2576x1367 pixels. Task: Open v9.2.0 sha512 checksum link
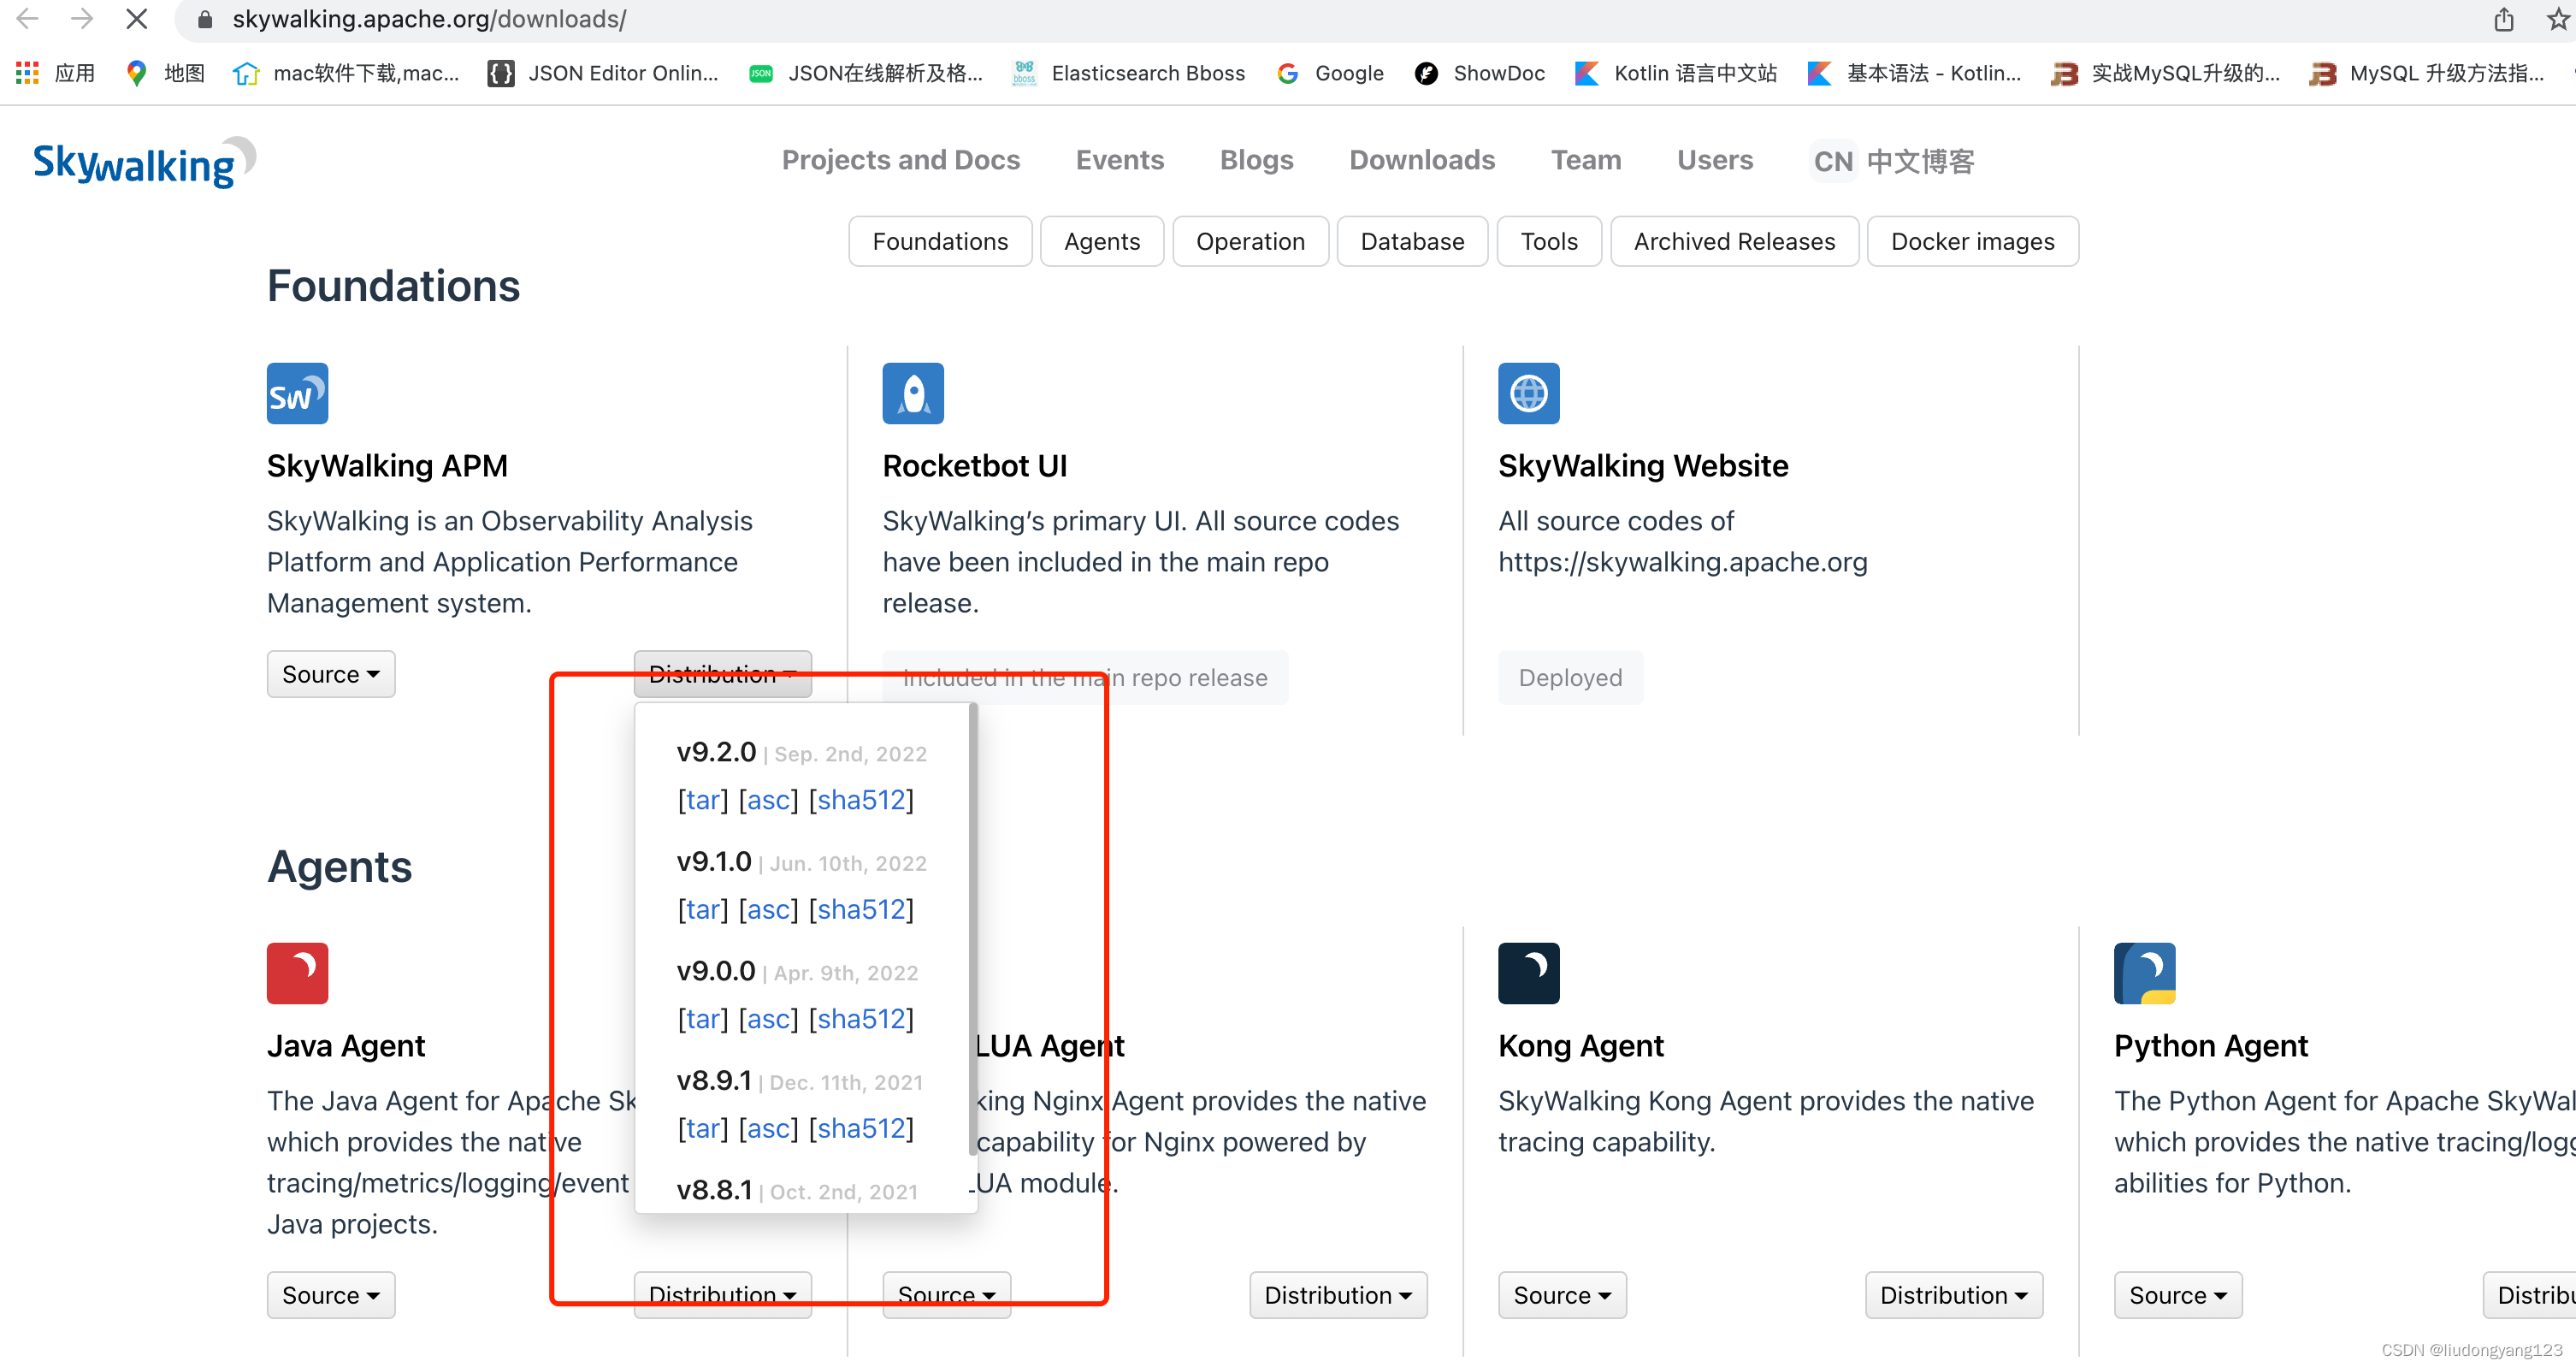tap(861, 799)
